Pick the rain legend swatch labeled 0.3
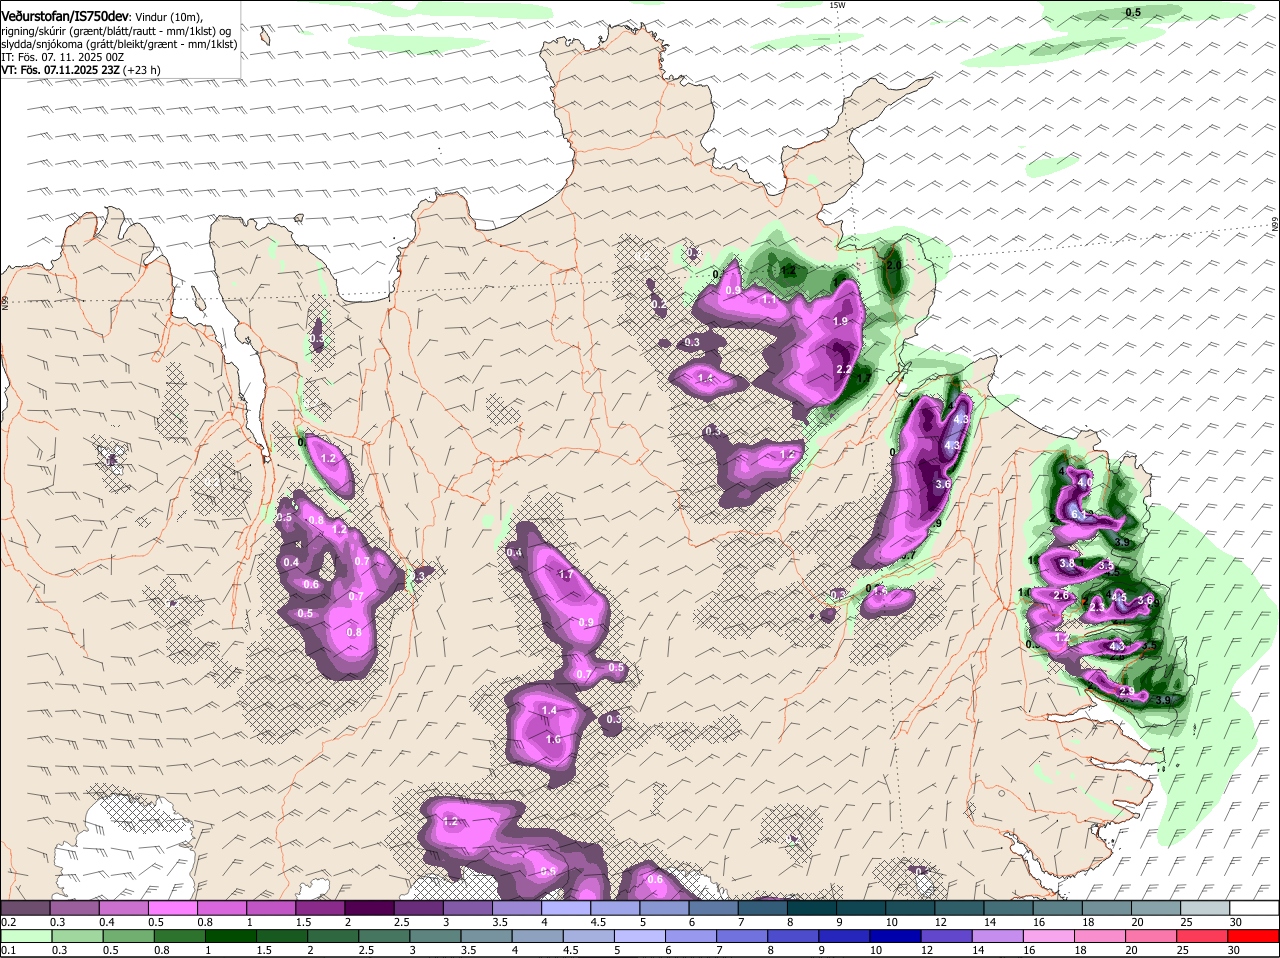 point(77,935)
